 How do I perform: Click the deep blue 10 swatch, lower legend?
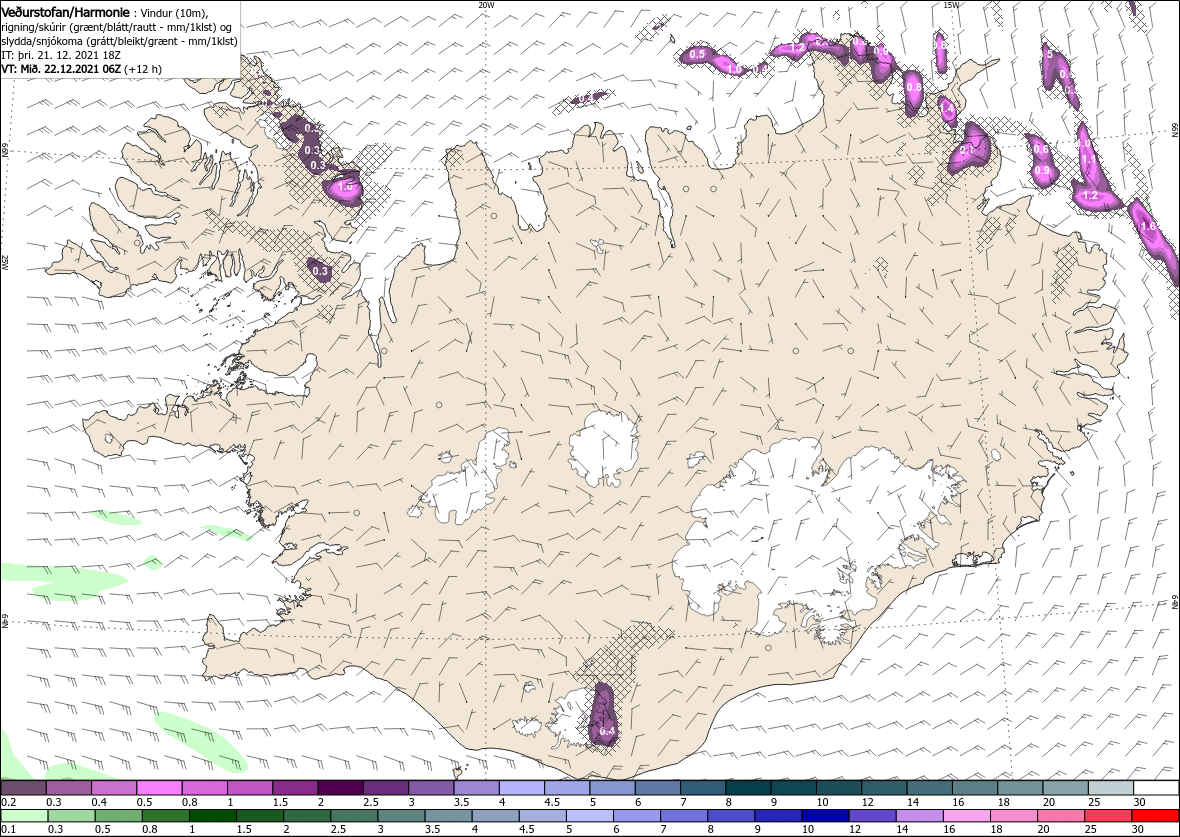point(825,816)
